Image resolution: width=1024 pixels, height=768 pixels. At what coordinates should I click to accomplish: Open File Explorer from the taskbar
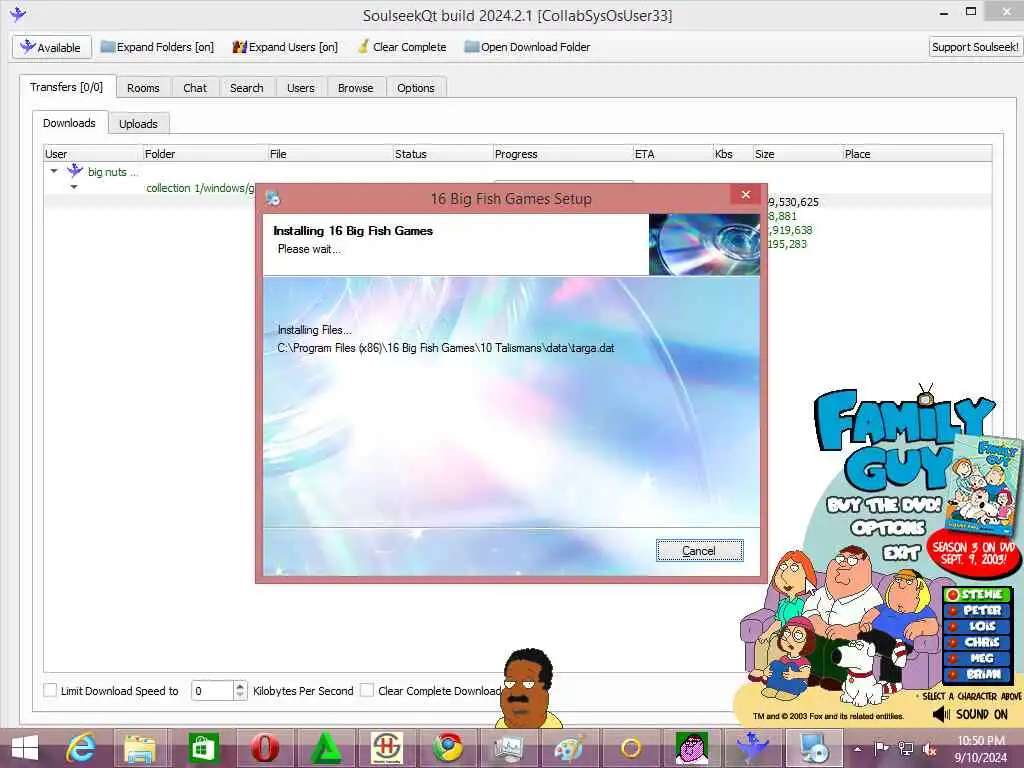[x=140, y=748]
